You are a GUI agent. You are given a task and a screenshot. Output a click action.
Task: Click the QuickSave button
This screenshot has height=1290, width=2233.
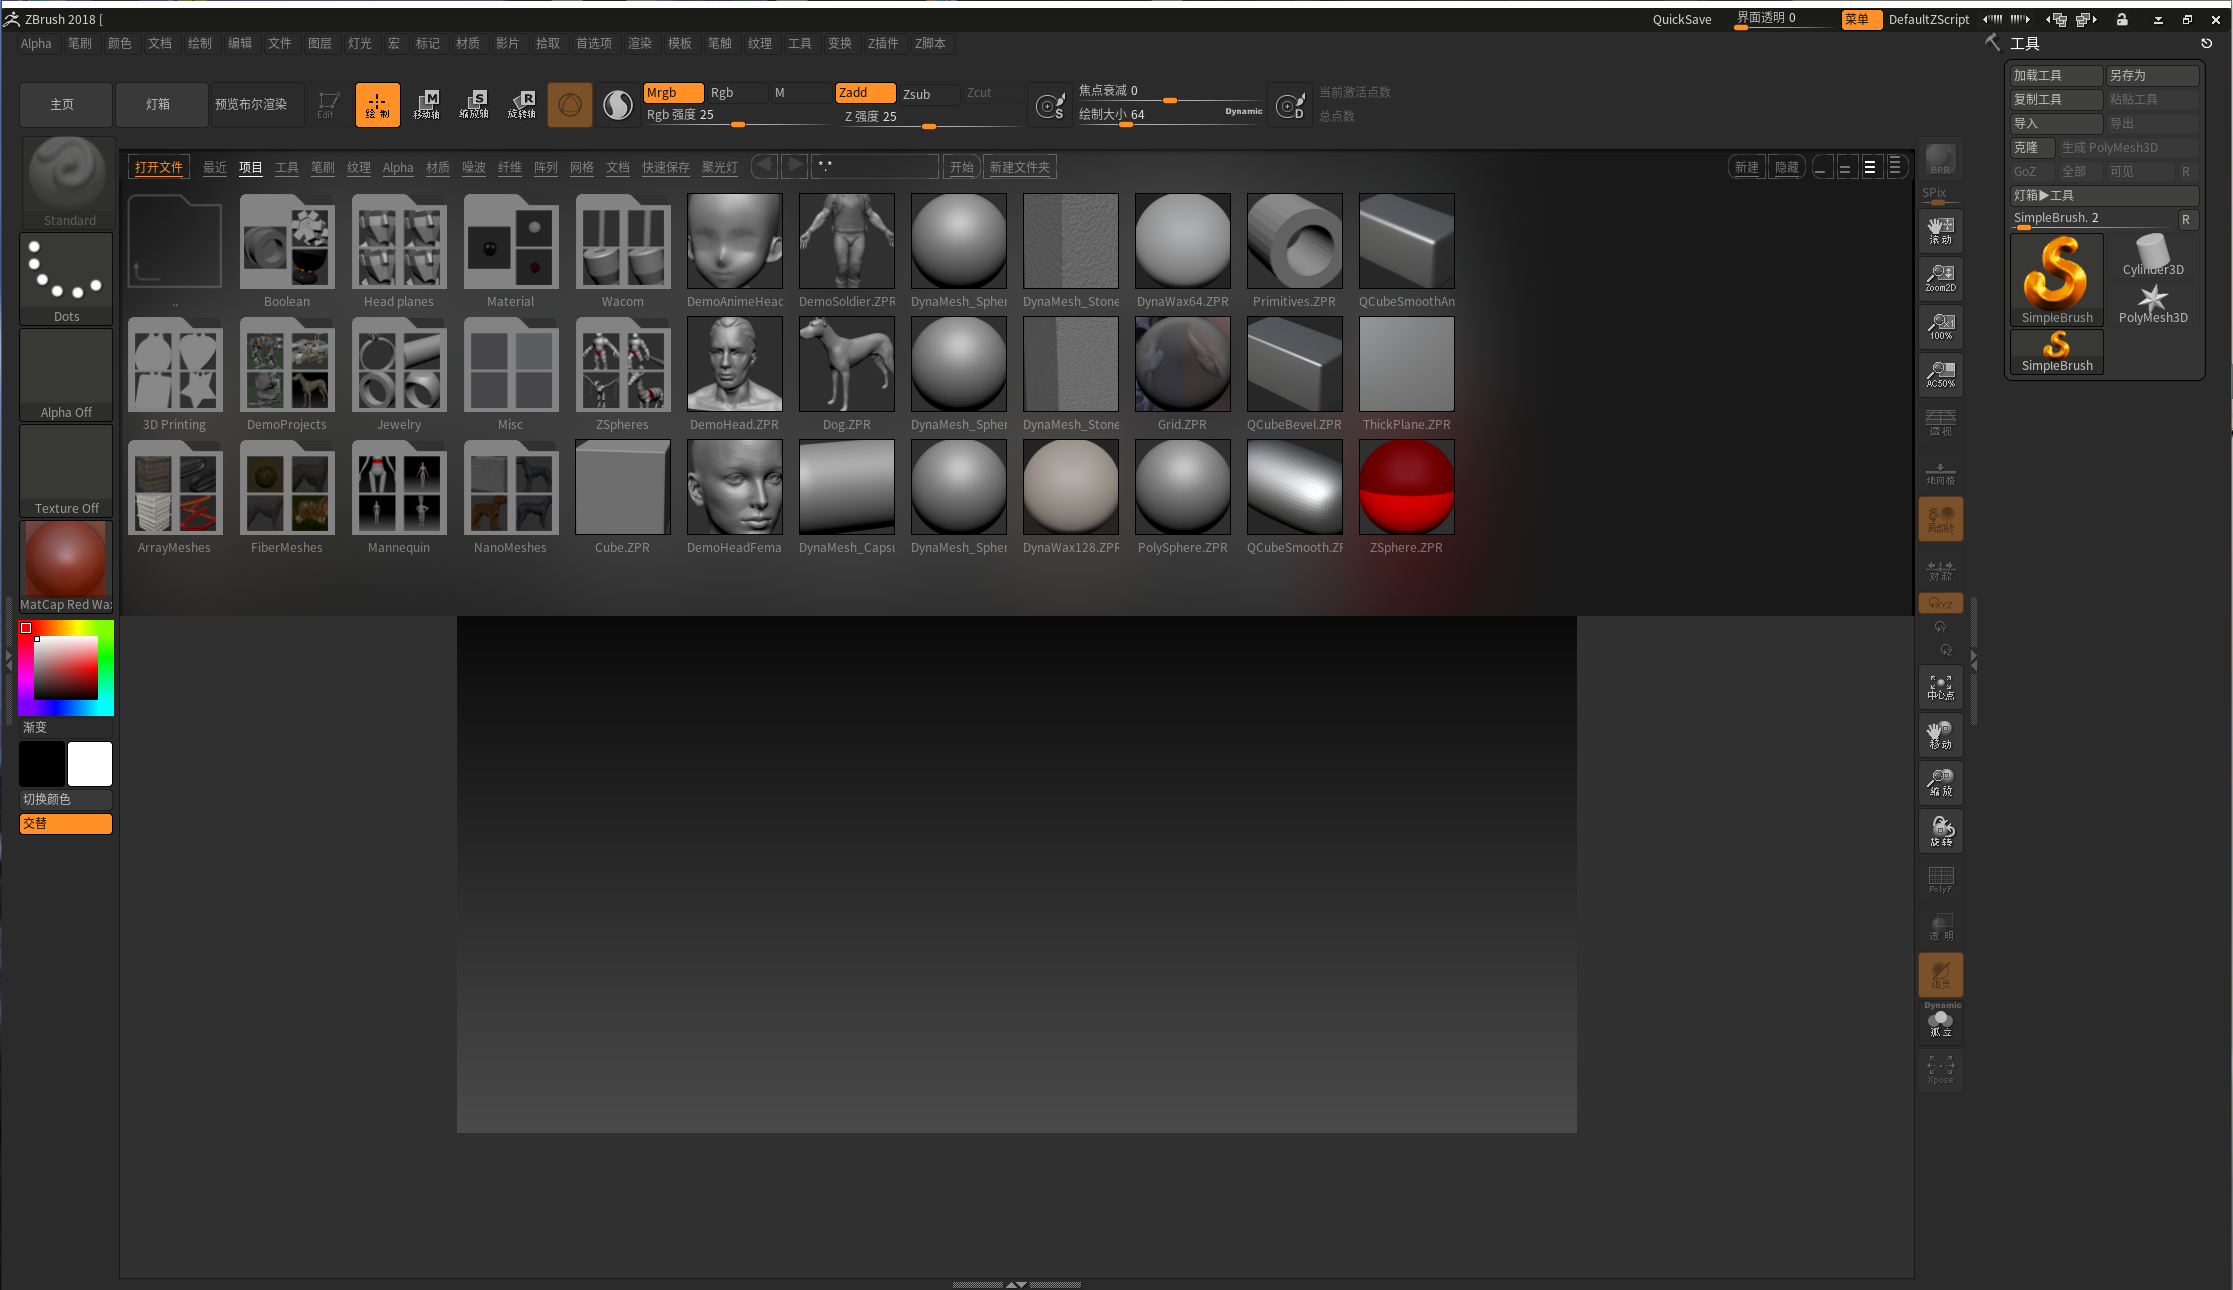(1681, 19)
